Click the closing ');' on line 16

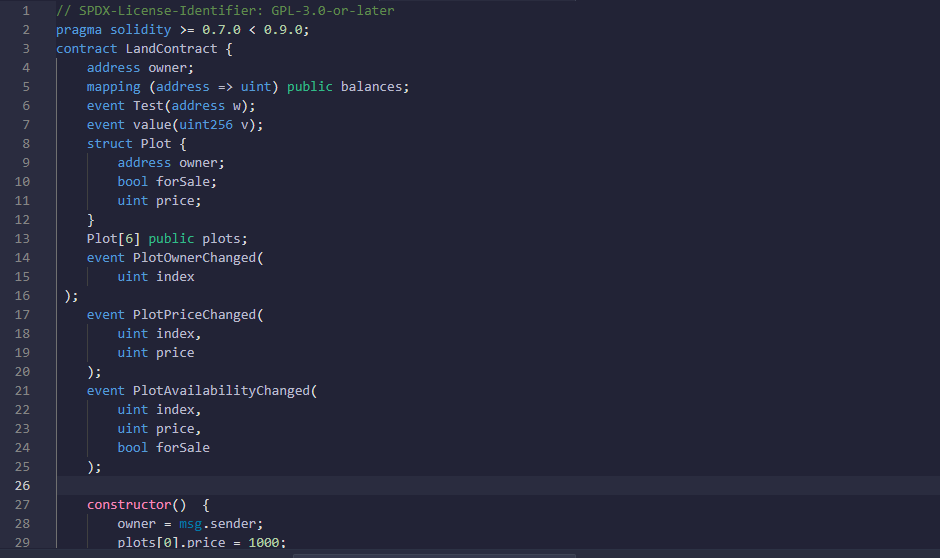click(71, 296)
